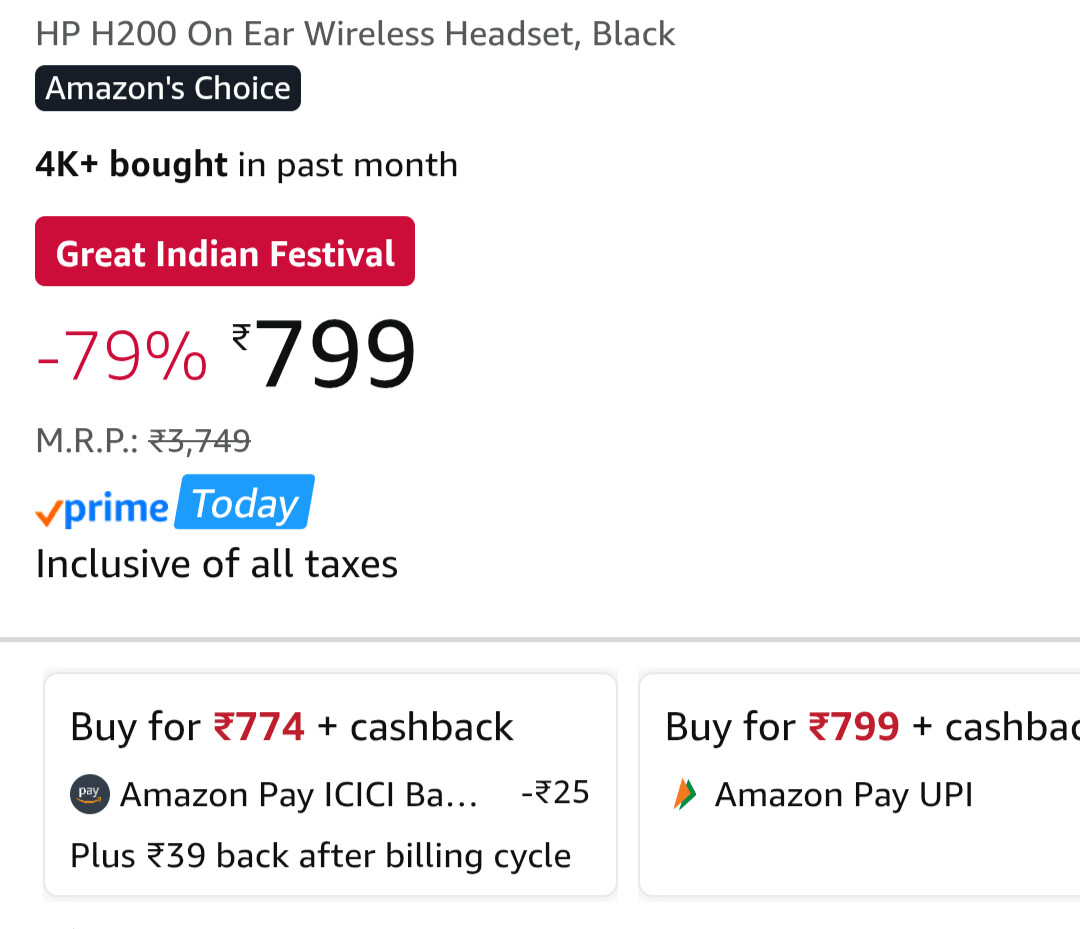The width and height of the screenshot is (1080, 929).
Task: Click the Amazon Pay UPI offer label
Action: (x=843, y=795)
